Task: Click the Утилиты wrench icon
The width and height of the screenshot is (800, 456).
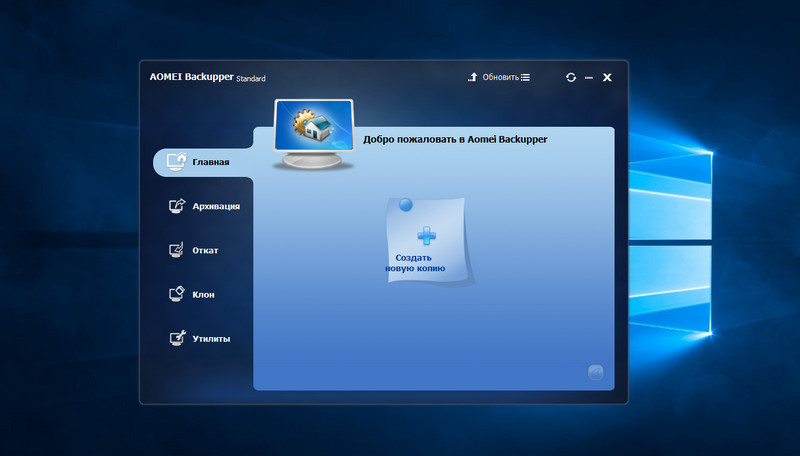Action: (x=177, y=338)
